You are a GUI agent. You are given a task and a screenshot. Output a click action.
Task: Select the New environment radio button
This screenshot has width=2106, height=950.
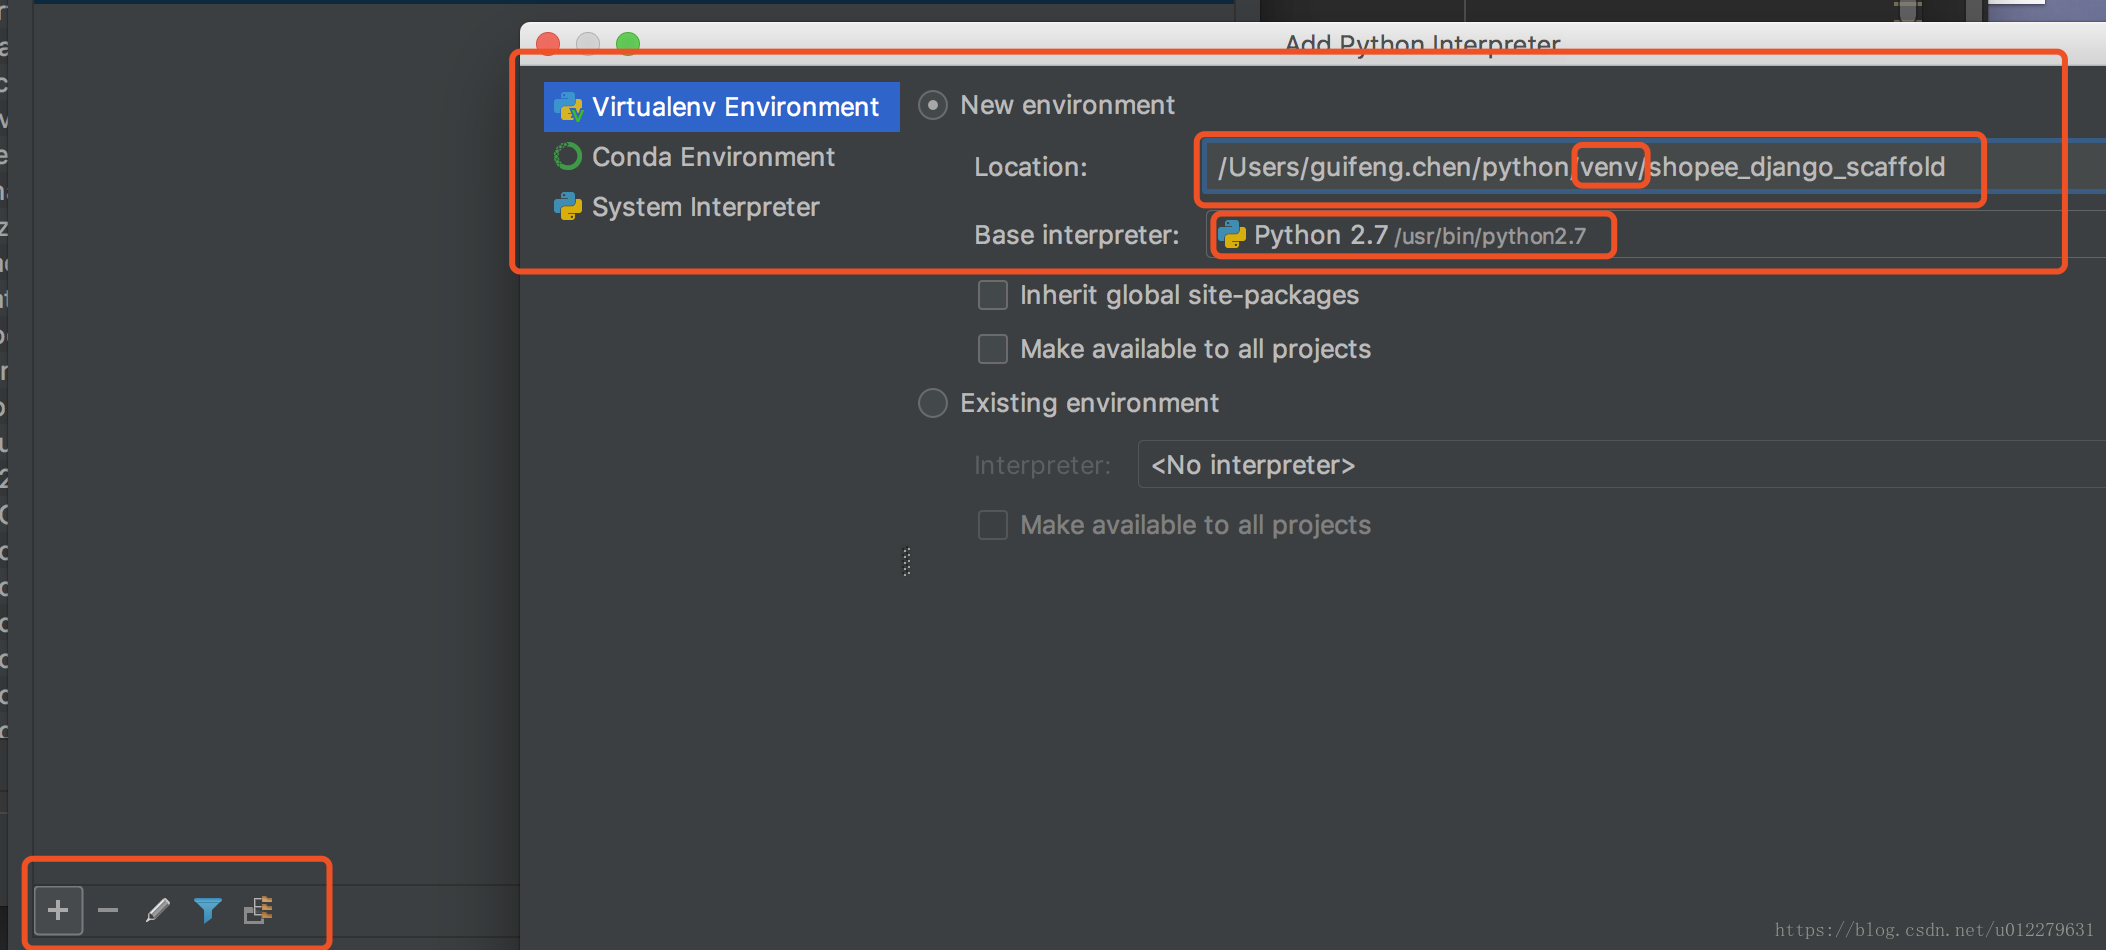click(x=933, y=105)
